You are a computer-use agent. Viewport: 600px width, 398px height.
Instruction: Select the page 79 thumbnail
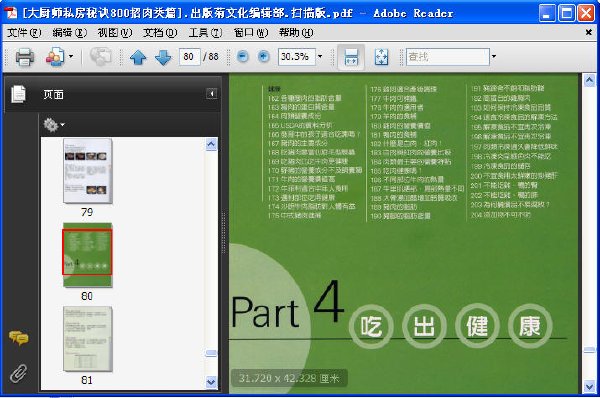pyautogui.click(x=88, y=171)
